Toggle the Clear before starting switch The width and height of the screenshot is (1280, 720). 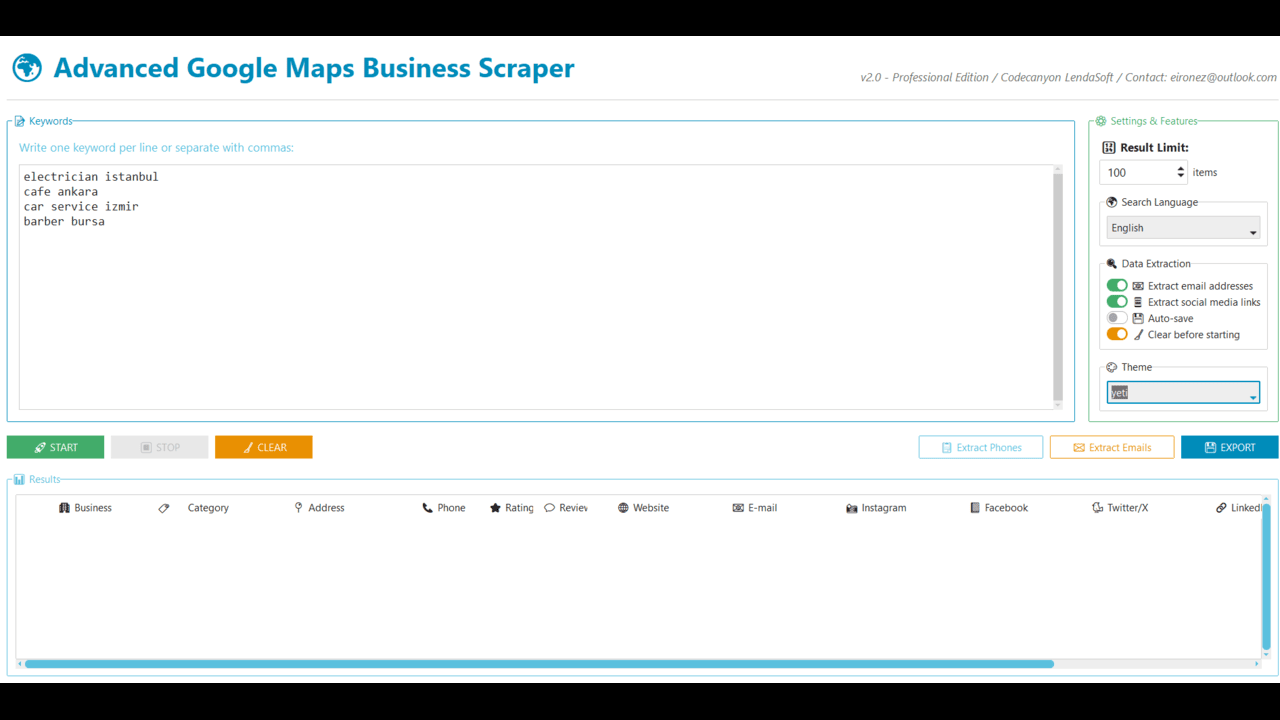[1117, 334]
